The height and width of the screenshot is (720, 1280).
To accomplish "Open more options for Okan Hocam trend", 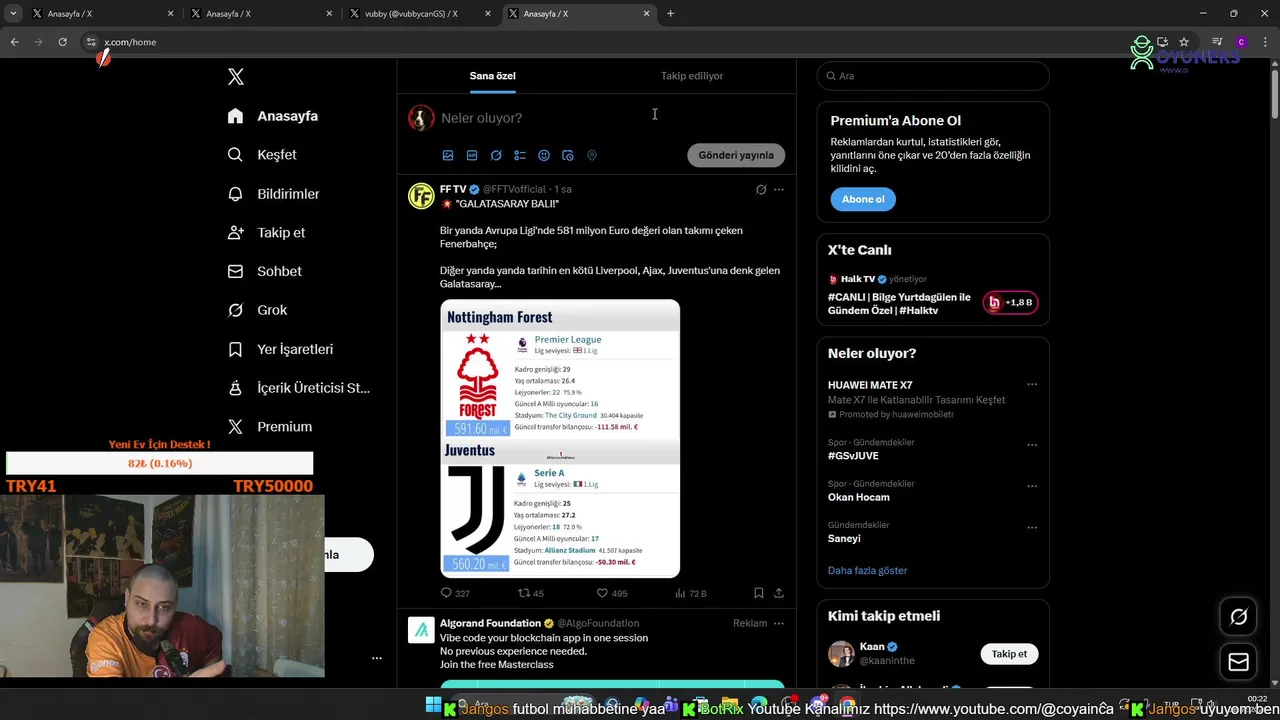I will pyautogui.click(x=1032, y=486).
